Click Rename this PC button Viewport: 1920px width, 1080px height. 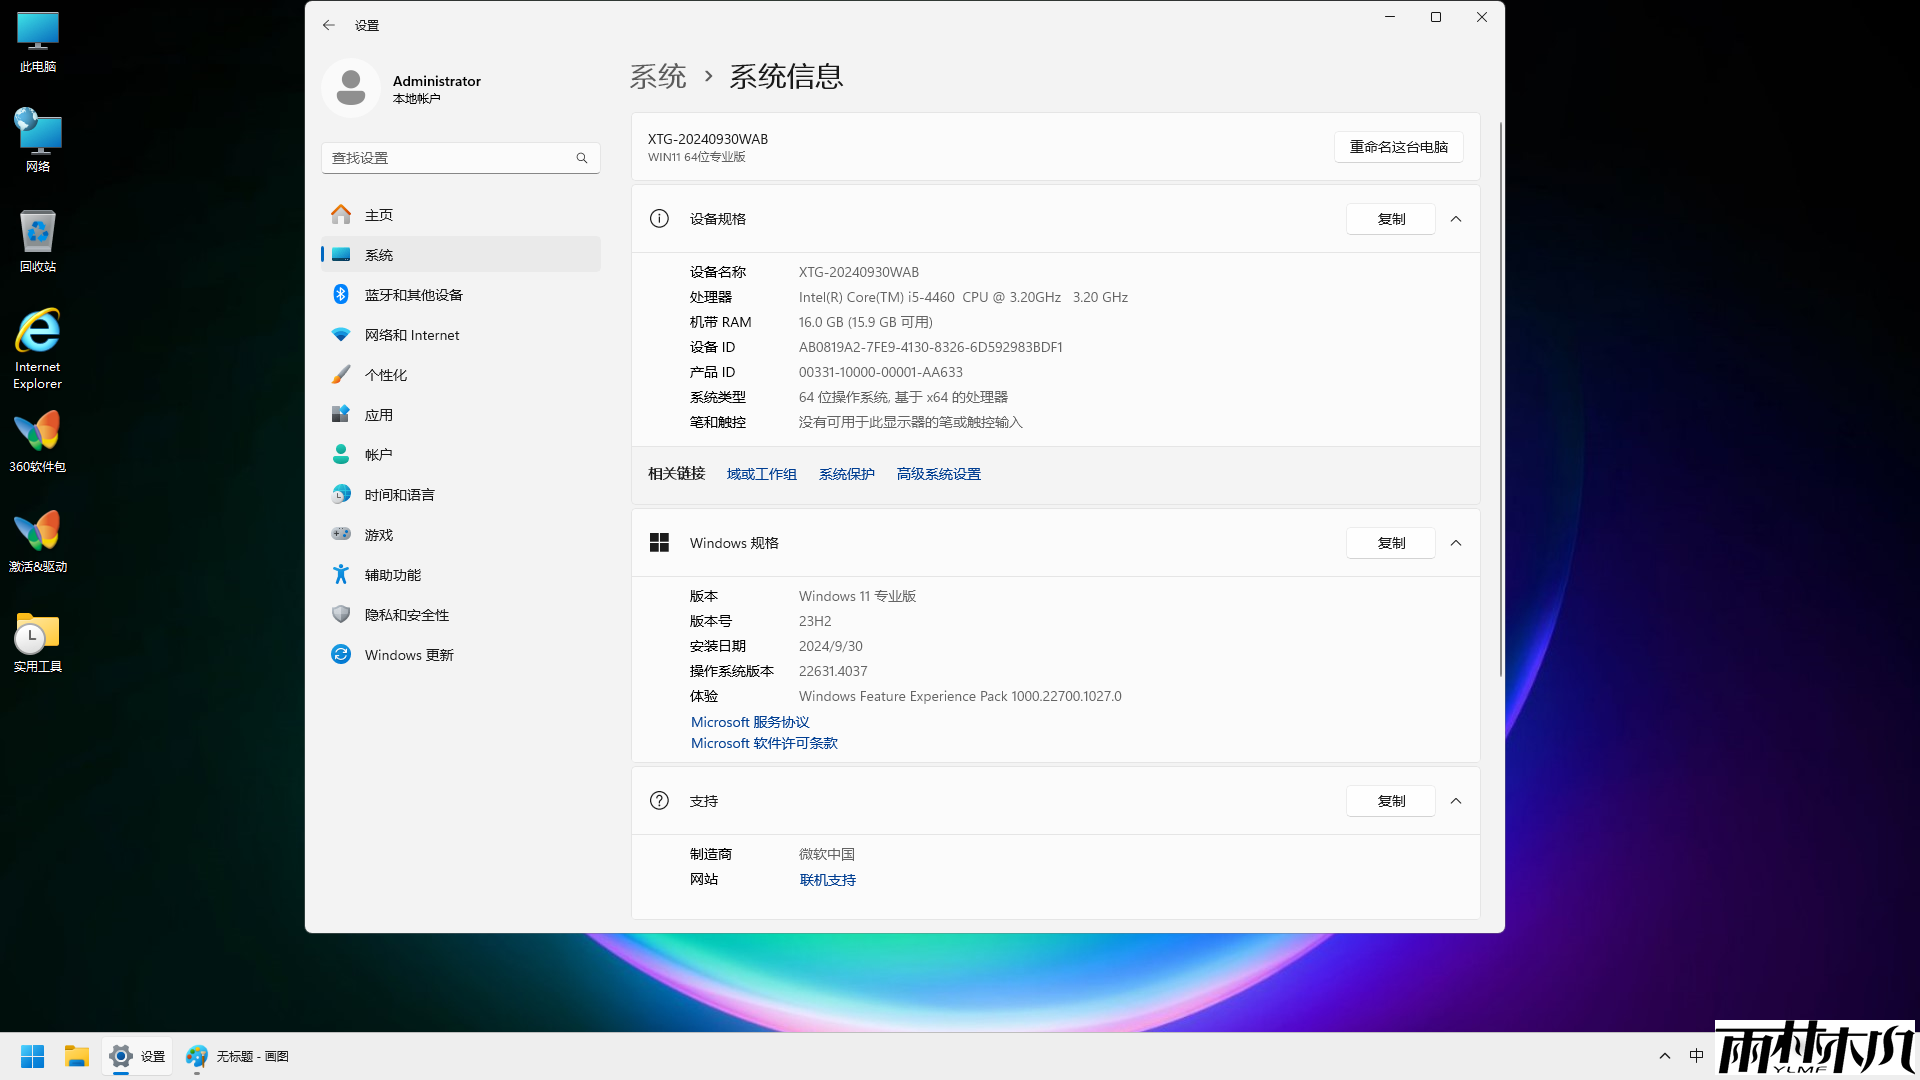pyautogui.click(x=1398, y=147)
